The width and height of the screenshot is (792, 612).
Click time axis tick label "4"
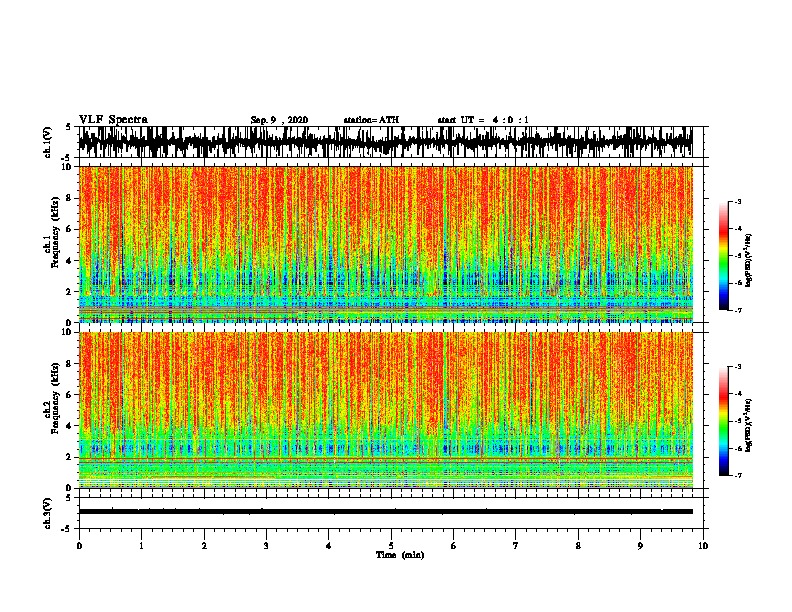tap(329, 546)
